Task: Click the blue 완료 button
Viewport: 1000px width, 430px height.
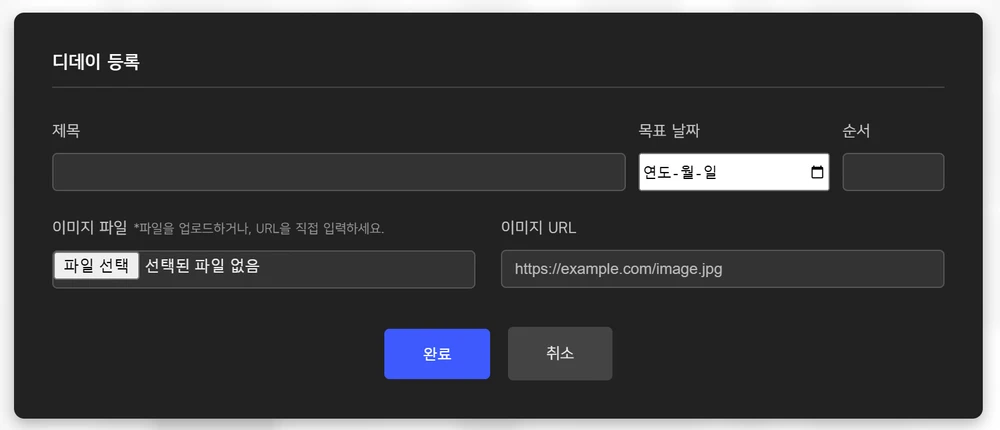Action: coord(437,354)
